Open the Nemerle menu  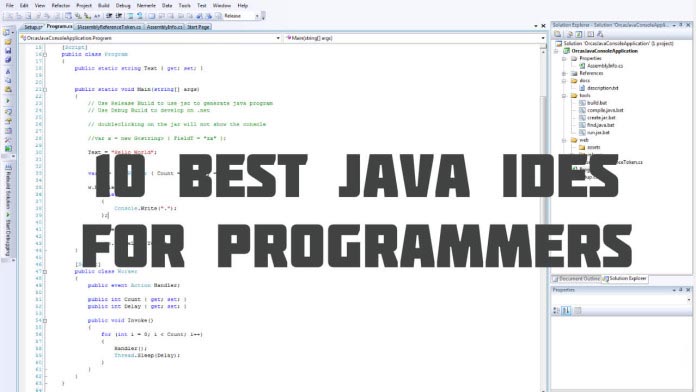pyautogui.click(x=146, y=5)
